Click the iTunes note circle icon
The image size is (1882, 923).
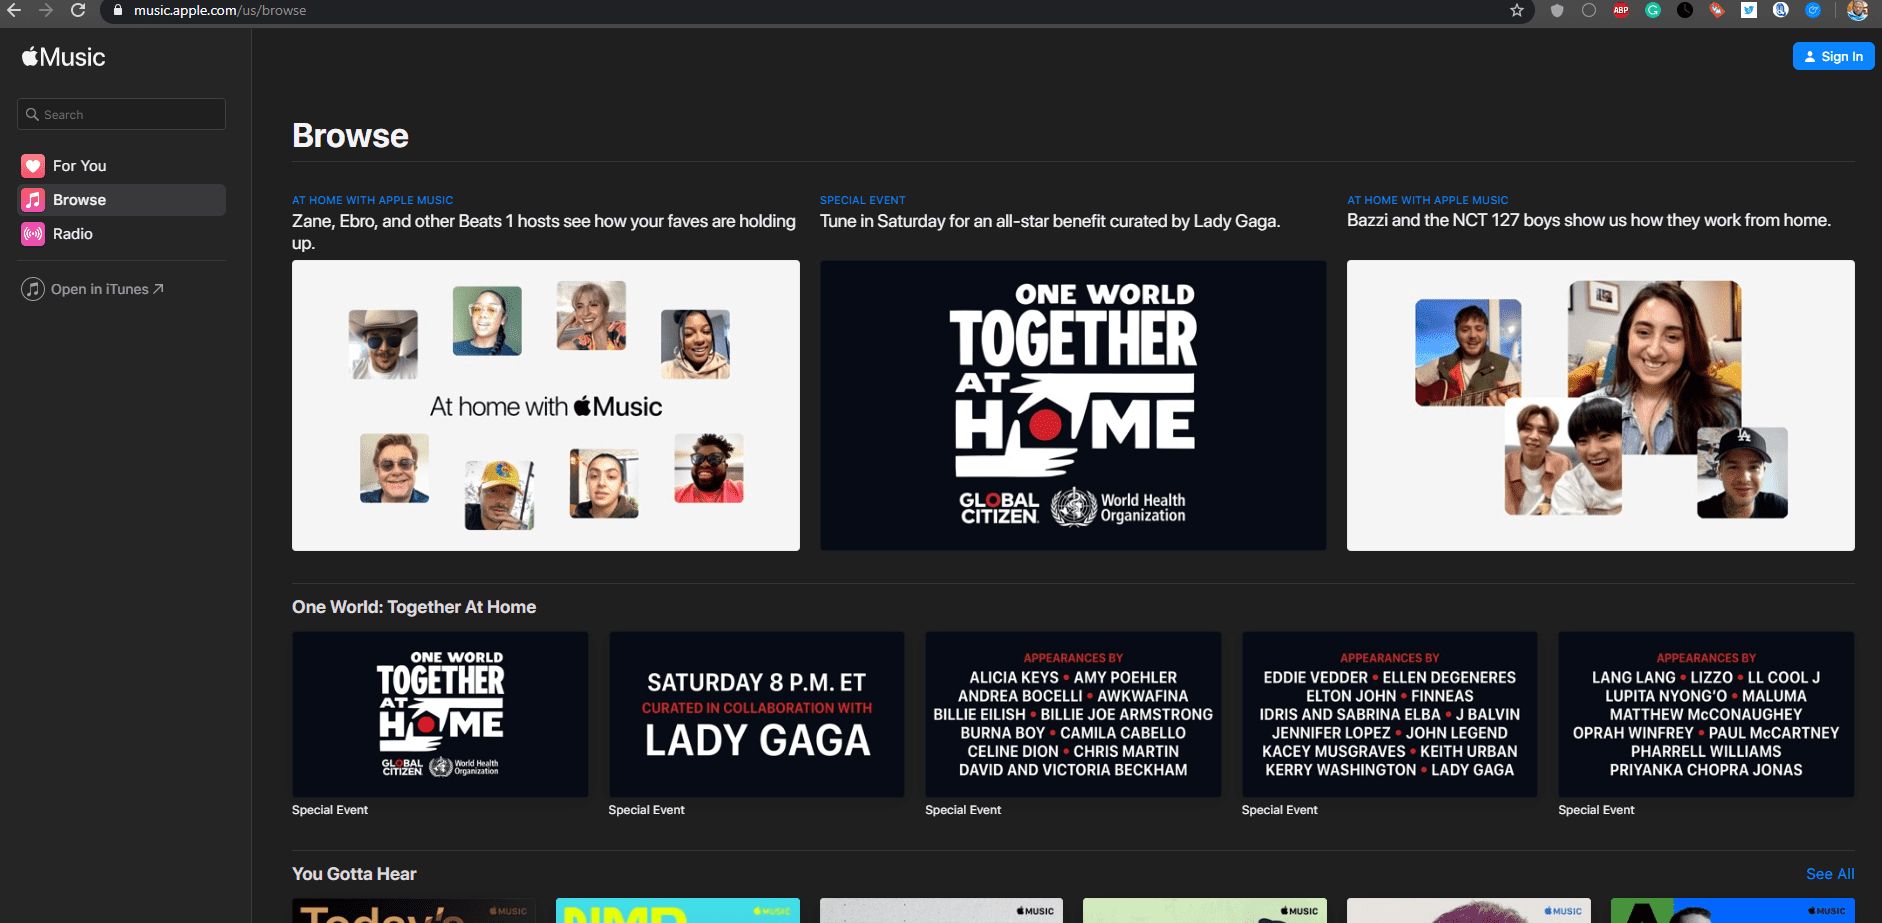click(x=33, y=289)
